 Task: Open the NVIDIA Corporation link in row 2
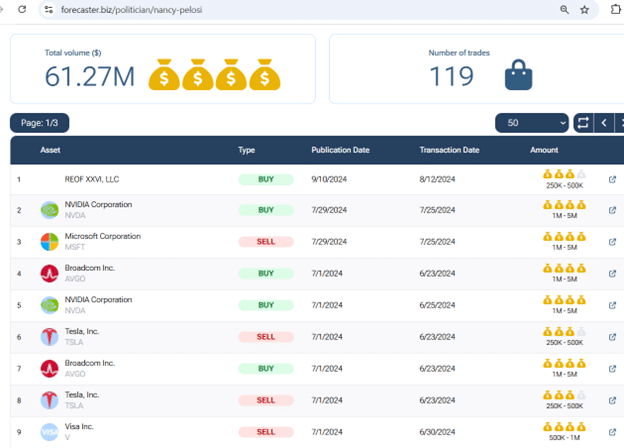point(98,205)
